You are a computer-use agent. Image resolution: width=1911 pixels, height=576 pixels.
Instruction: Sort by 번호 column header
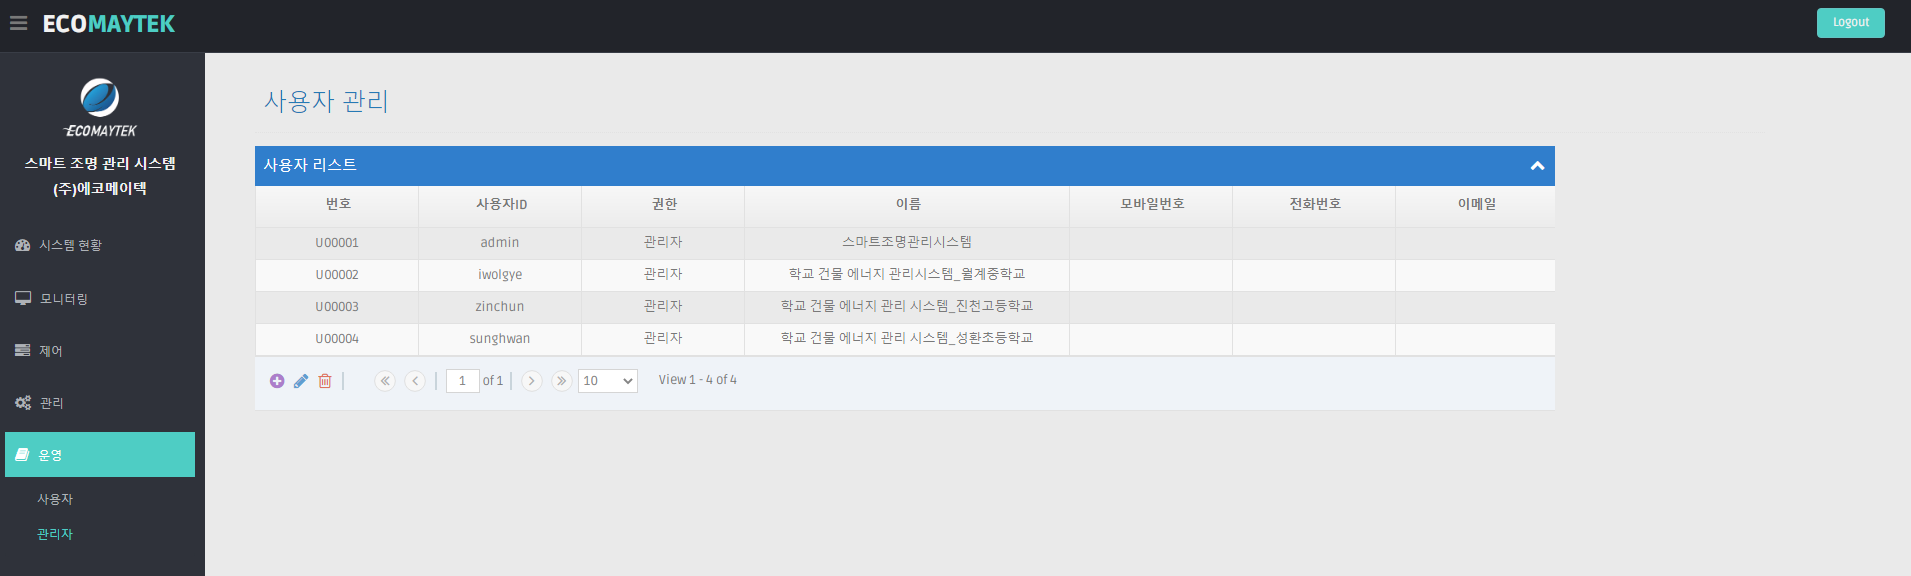click(338, 204)
